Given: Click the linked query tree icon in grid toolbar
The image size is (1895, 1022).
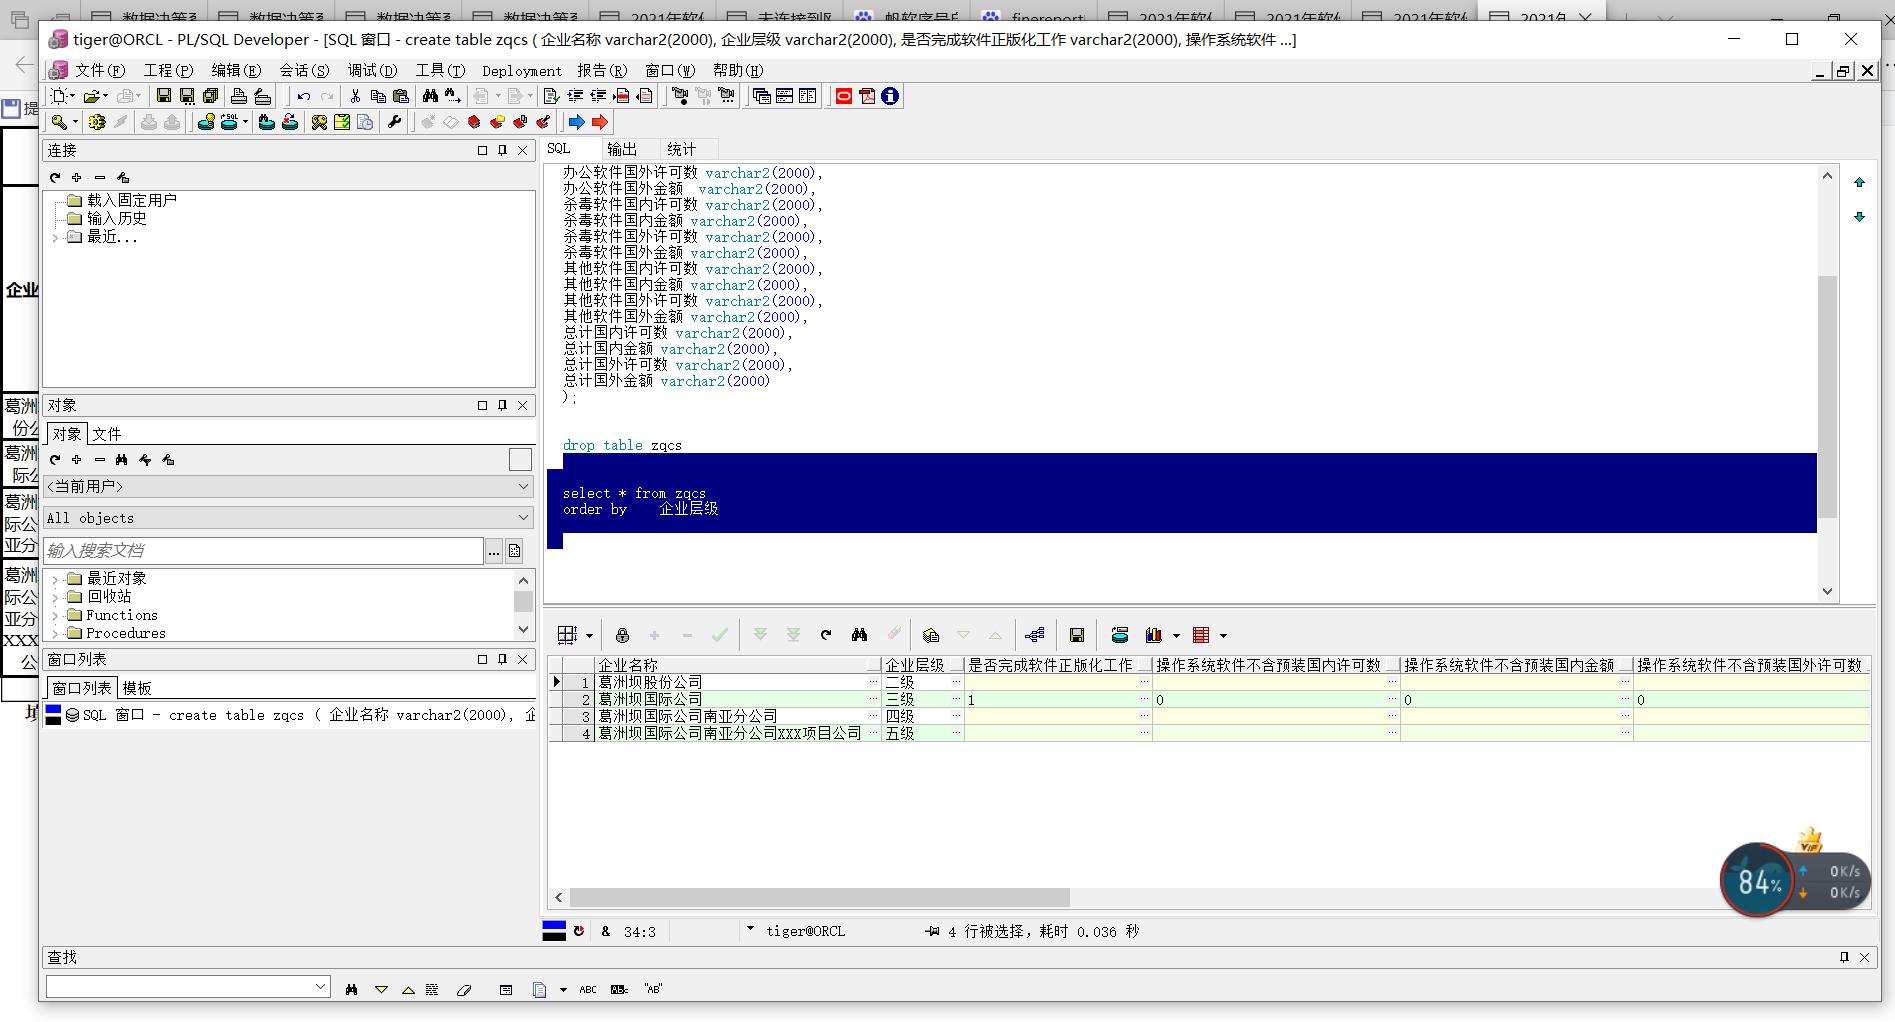Looking at the screenshot, I should (x=1034, y=635).
